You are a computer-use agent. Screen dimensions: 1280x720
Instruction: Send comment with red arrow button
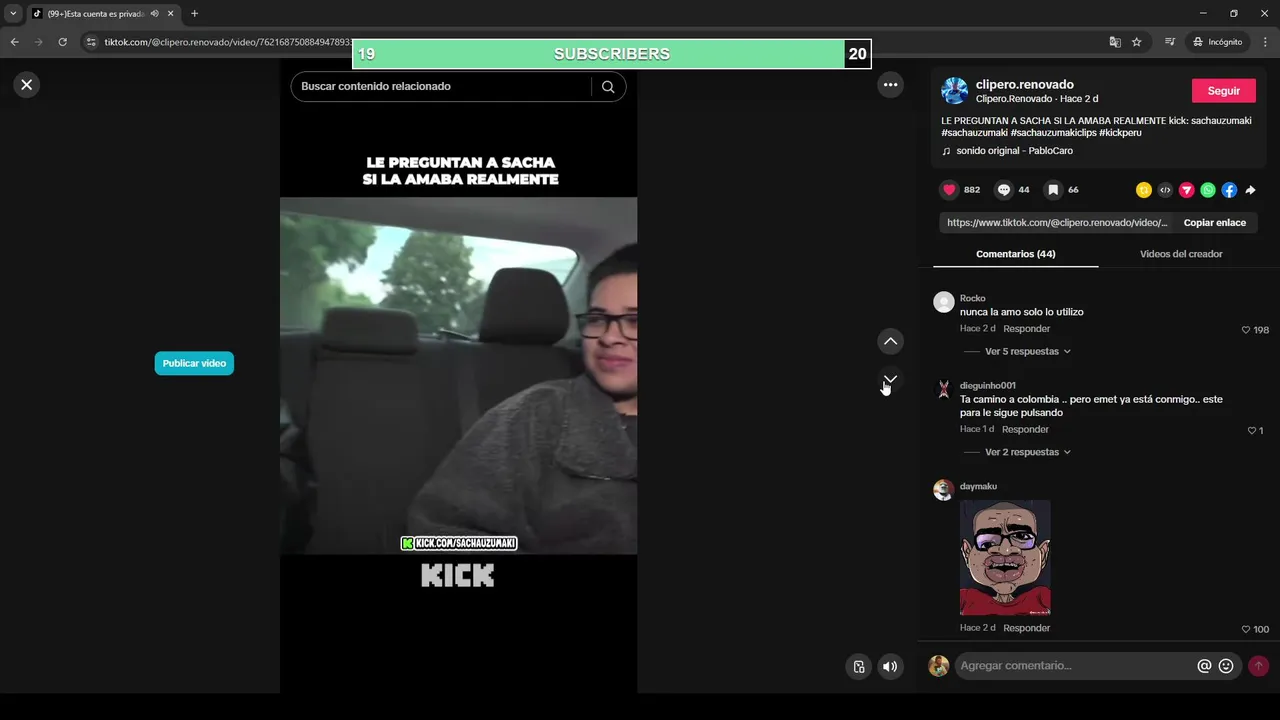(1258, 666)
